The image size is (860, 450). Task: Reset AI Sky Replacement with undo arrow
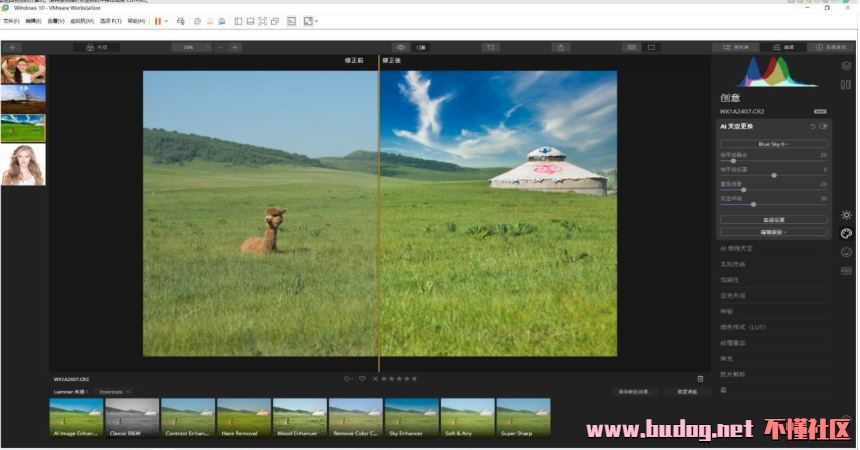(x=813, y=126)
